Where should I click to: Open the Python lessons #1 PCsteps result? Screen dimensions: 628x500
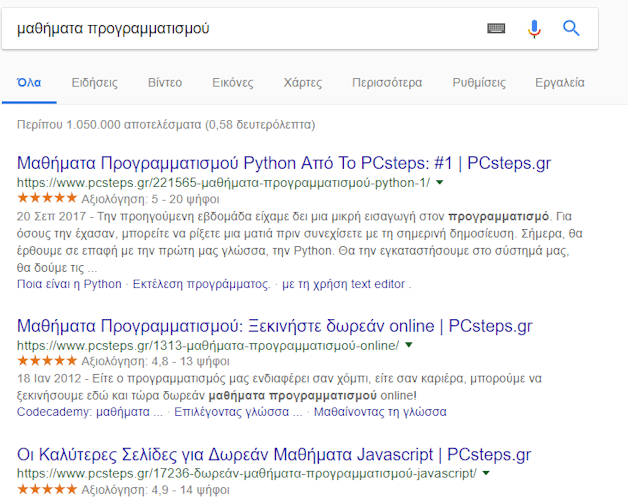pyautogui.click(x=284, y=163)
